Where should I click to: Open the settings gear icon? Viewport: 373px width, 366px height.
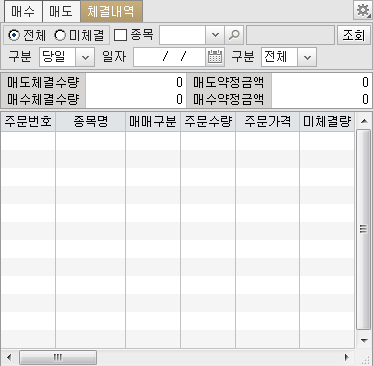coord(363,11)
